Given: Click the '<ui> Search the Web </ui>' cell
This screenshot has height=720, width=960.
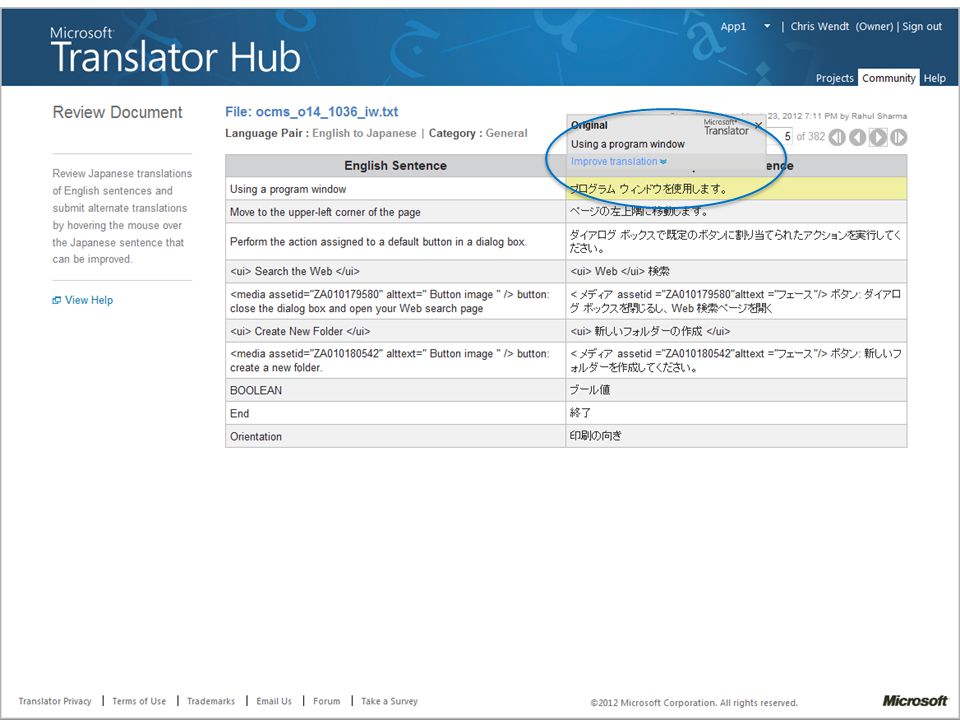Looking at the screenshot, I should pyautogui.click(x=396, y=271).
